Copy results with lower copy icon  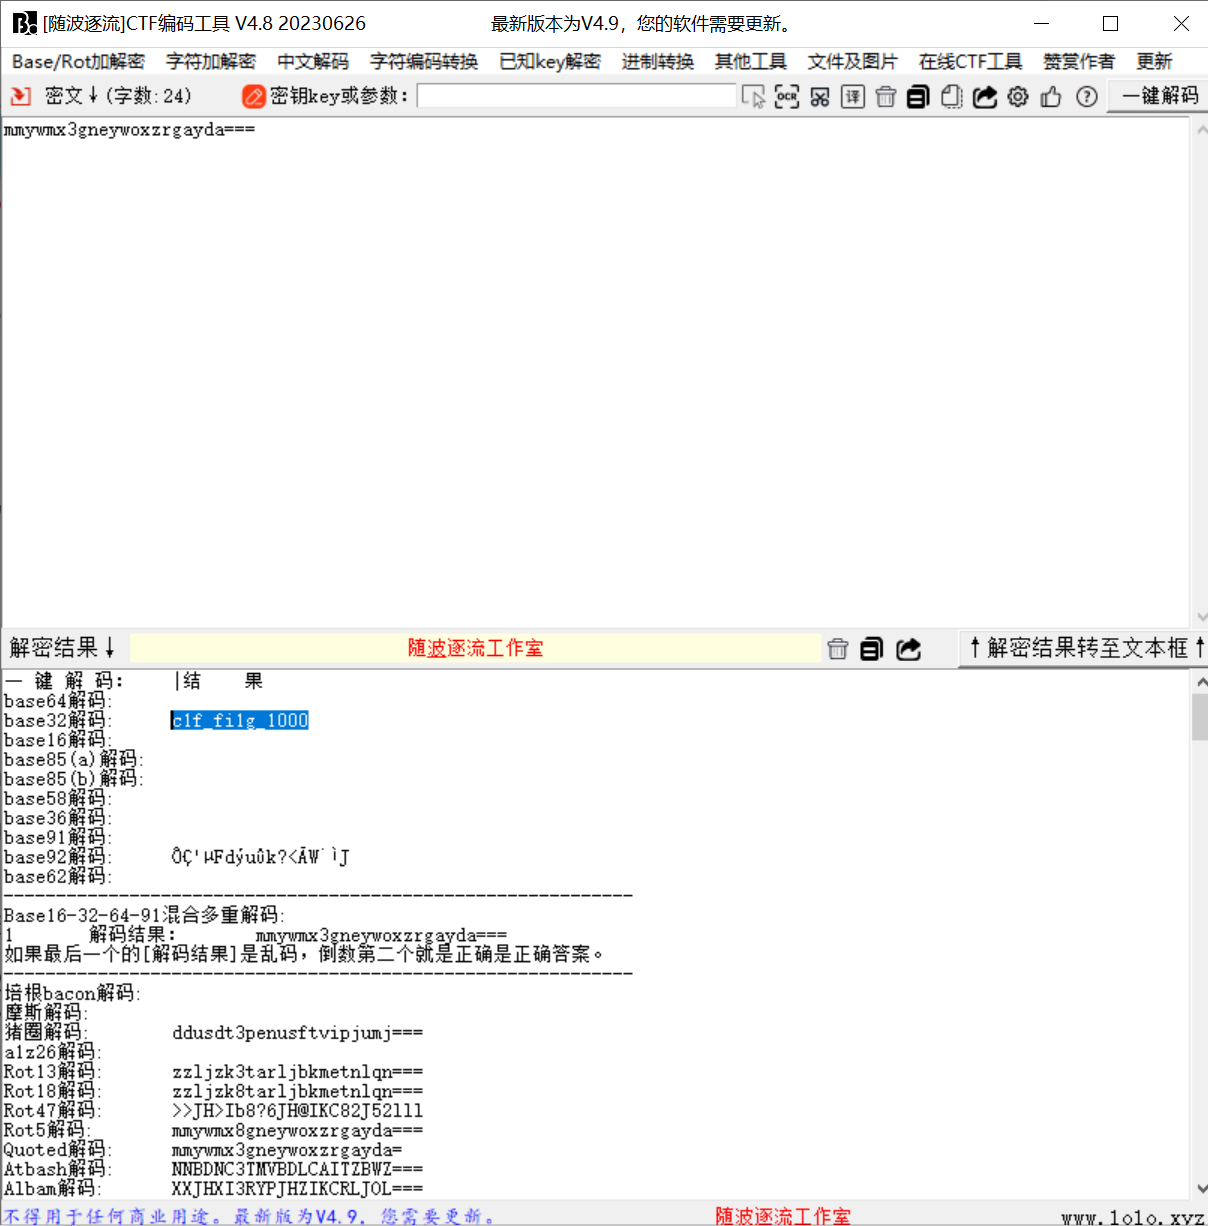pos(872,649)
